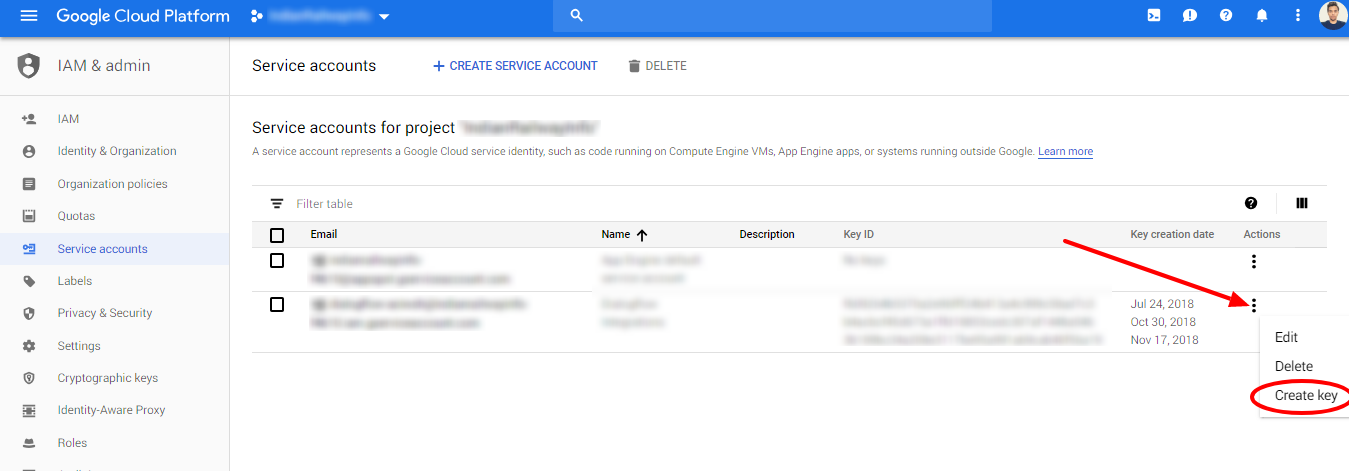Click the Jul 24, 2018 date

pos(1160,304)
